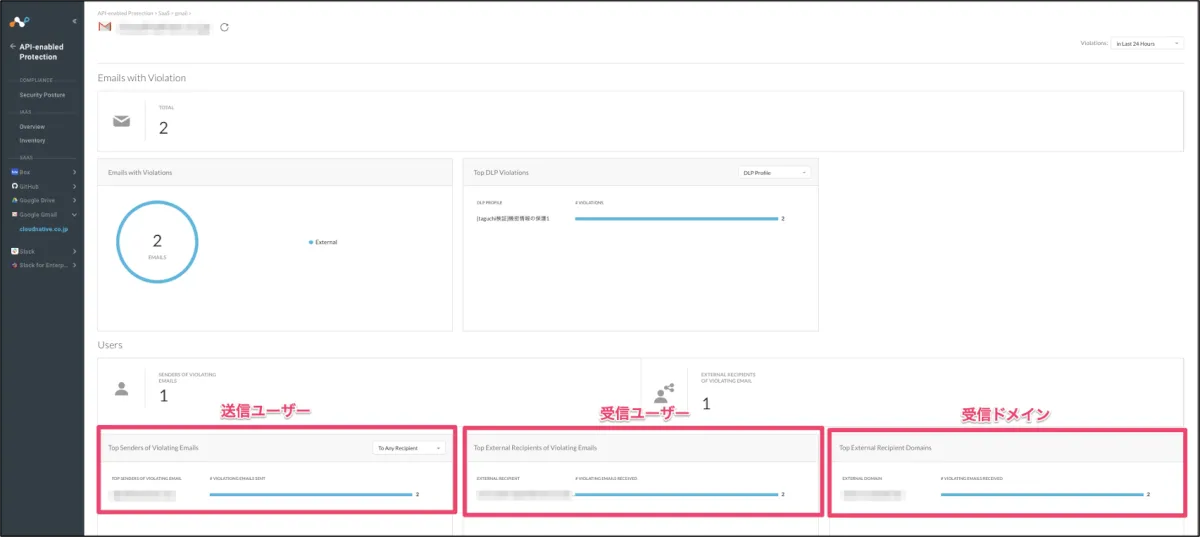Click the API-enabled Protection breadcrumb link

(x=123, y=13)
